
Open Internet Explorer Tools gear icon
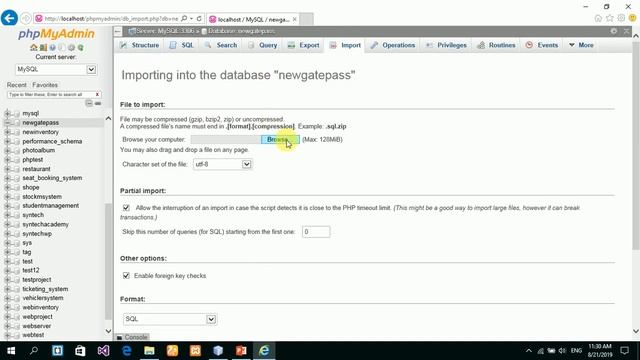tap(621, 18)
